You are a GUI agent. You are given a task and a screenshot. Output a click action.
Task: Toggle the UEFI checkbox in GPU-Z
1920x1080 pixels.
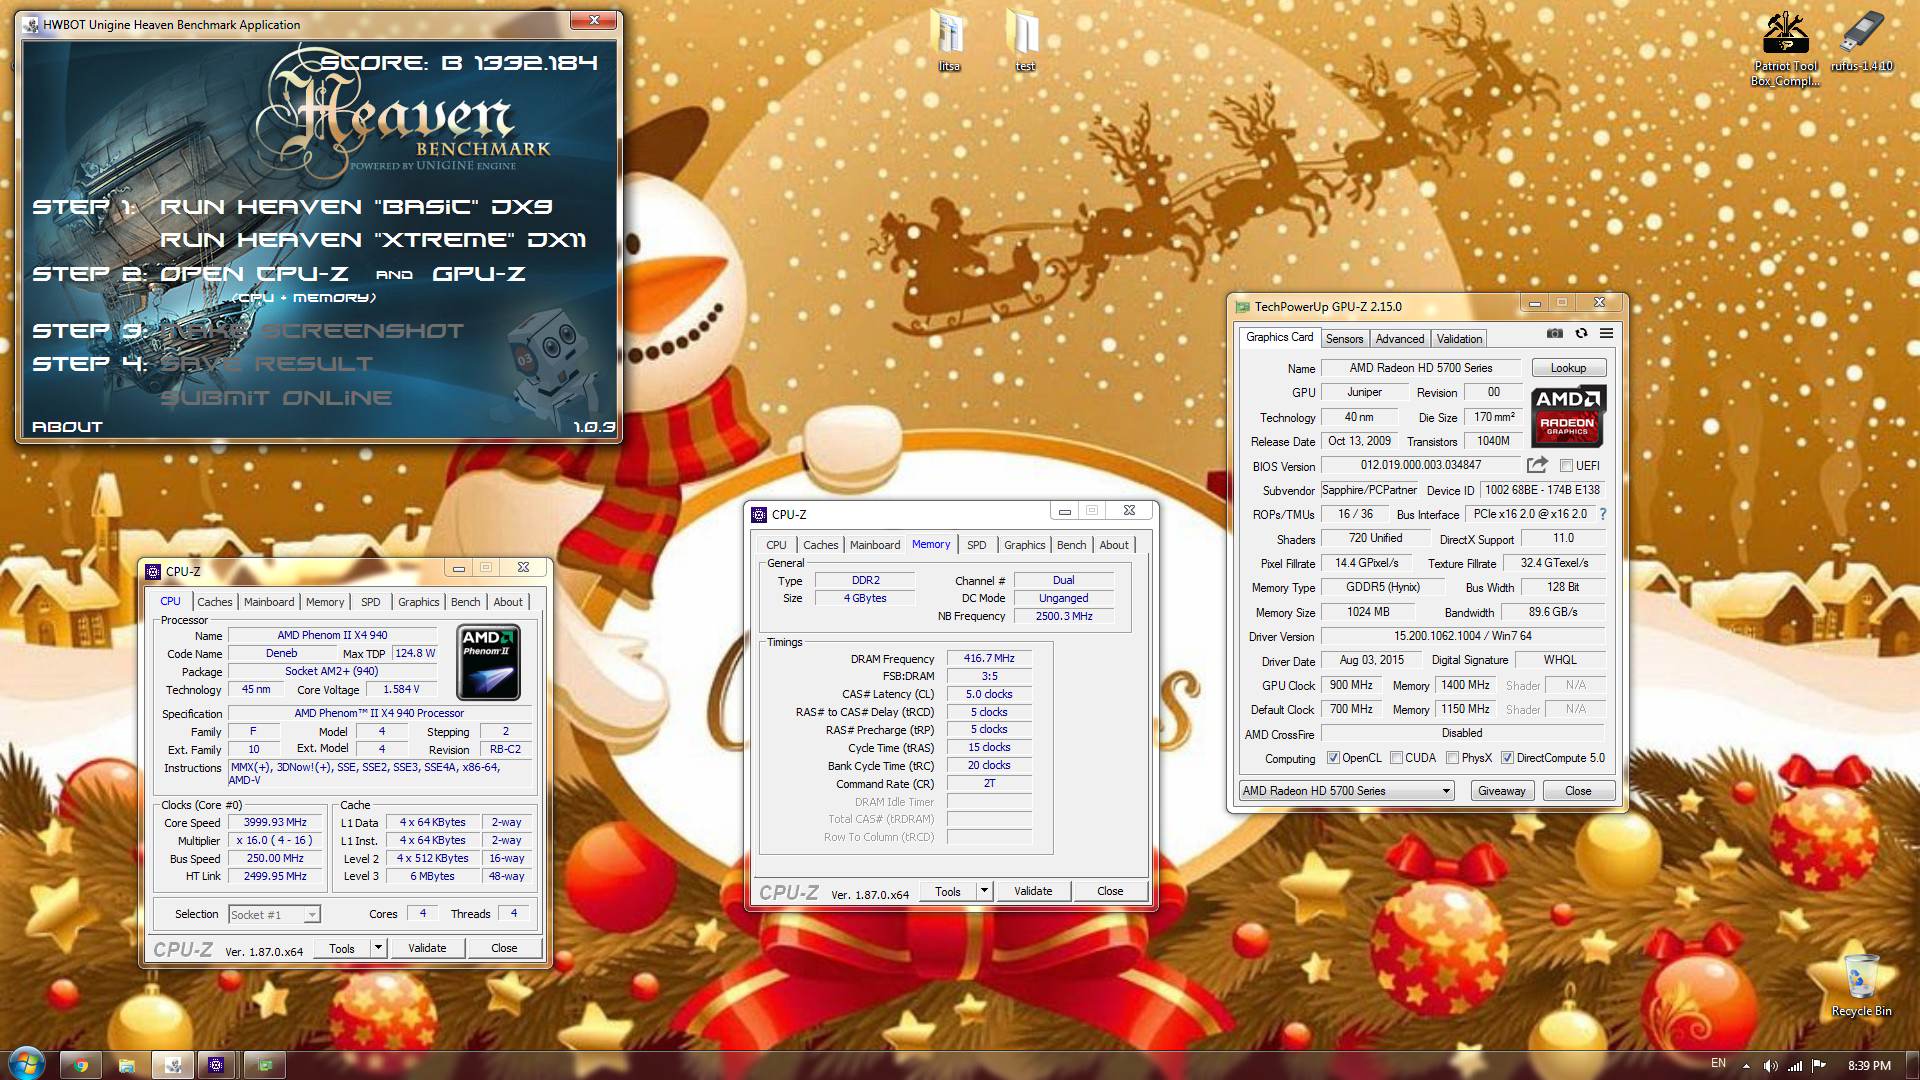(x=1566, y=466)
